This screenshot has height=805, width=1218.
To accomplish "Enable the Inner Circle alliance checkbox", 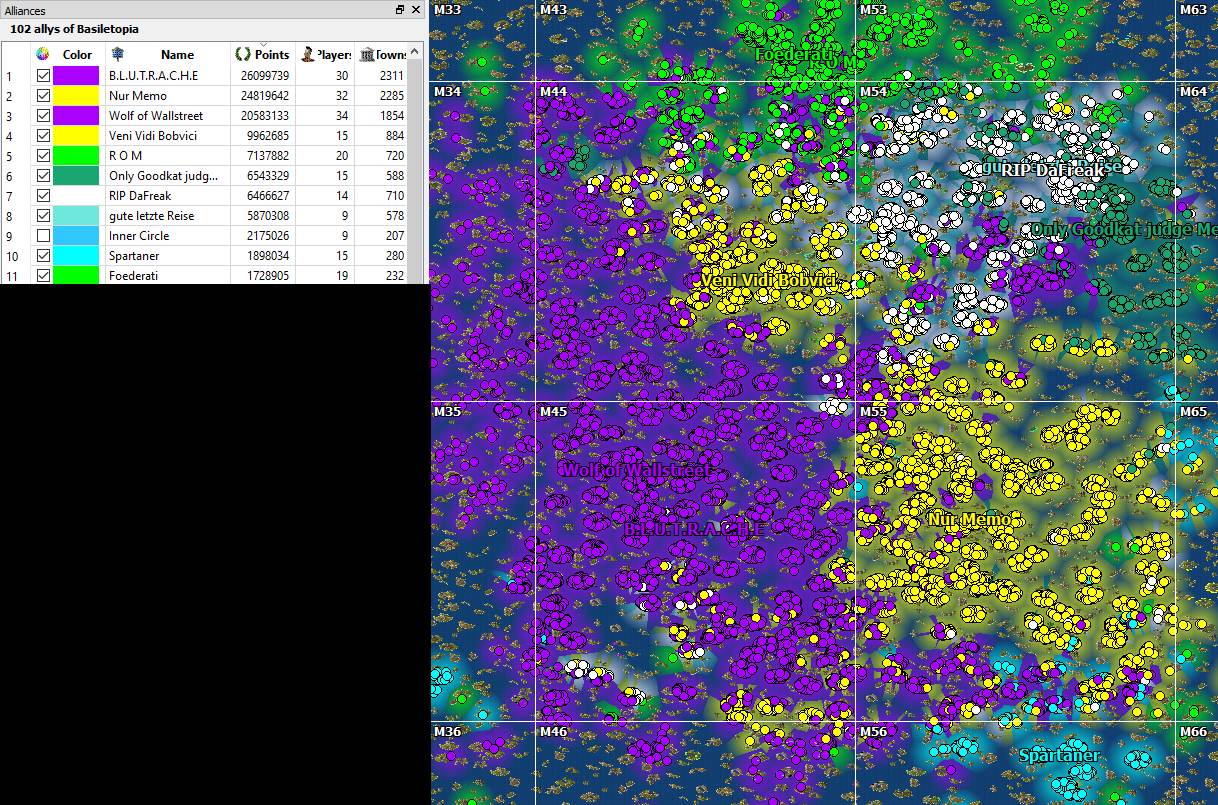I will tap(43, 236).
